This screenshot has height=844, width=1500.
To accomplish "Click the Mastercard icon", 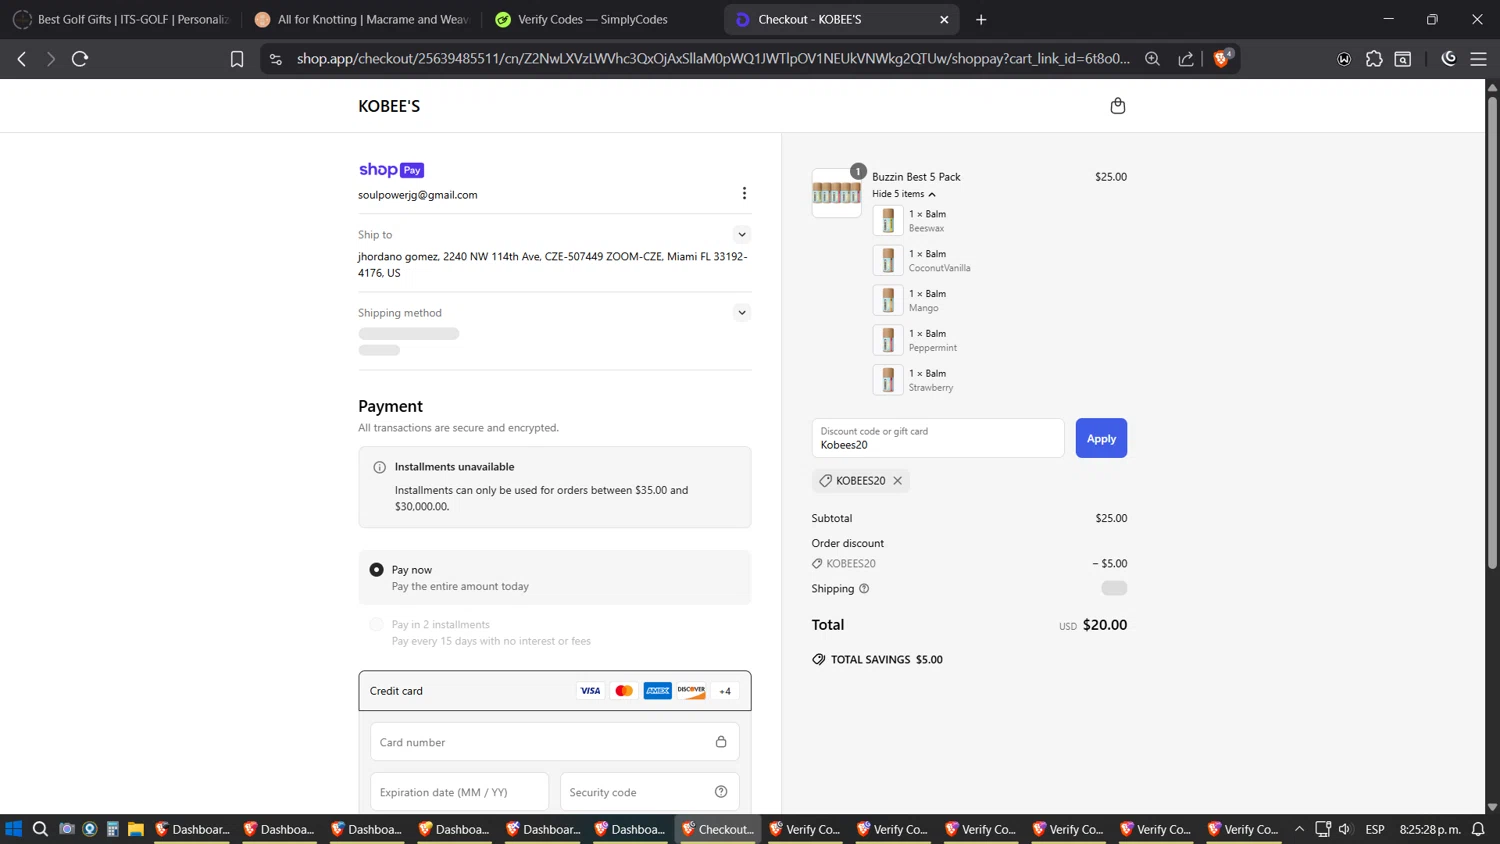I will (624, 691).
